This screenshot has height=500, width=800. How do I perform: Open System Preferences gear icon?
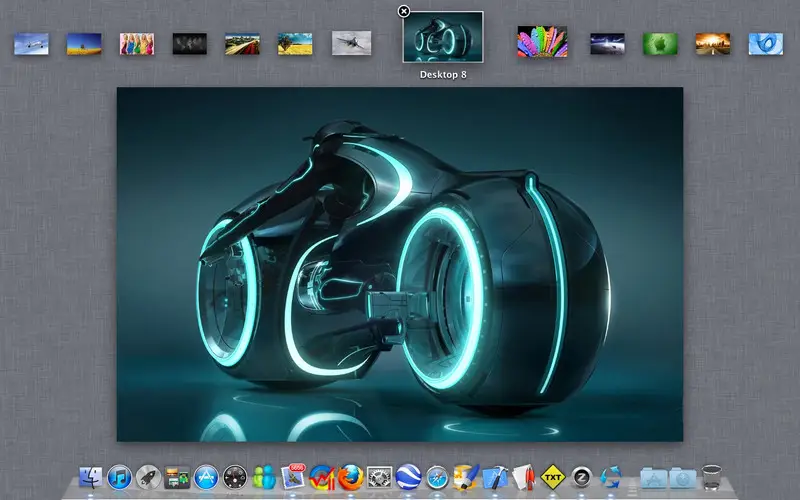380,478
